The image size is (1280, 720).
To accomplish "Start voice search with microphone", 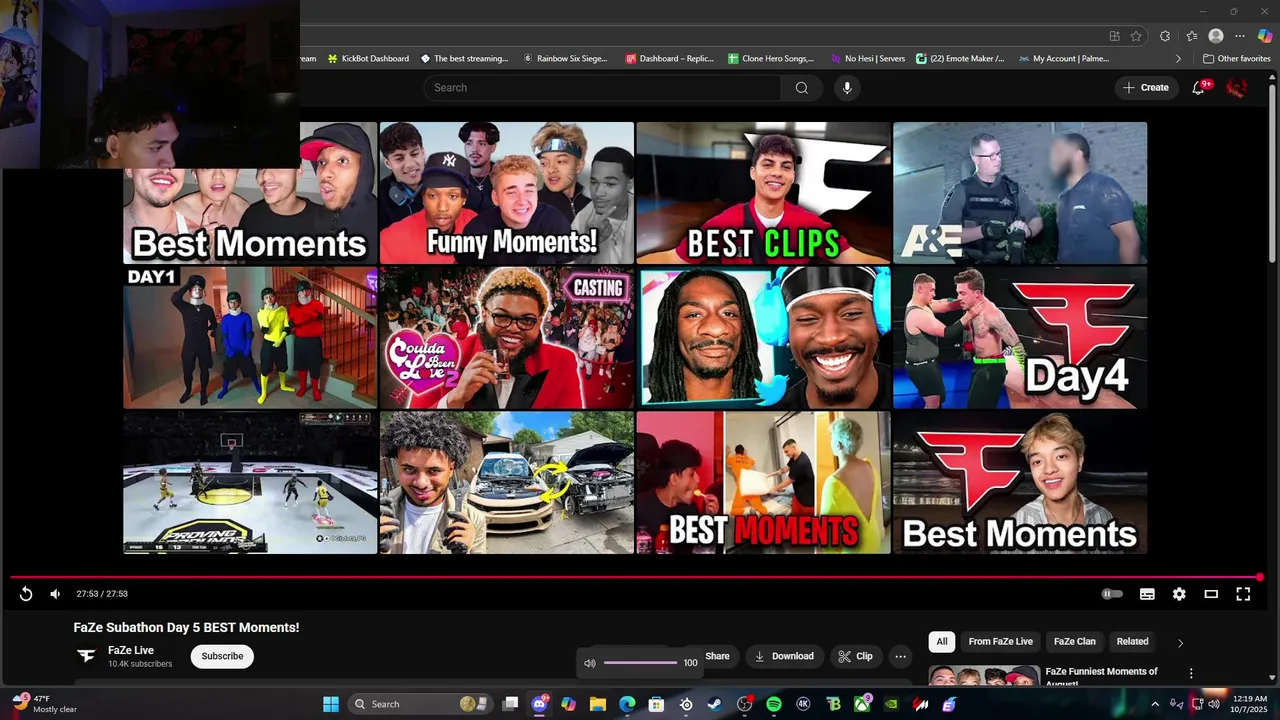I will pos(847,88).
